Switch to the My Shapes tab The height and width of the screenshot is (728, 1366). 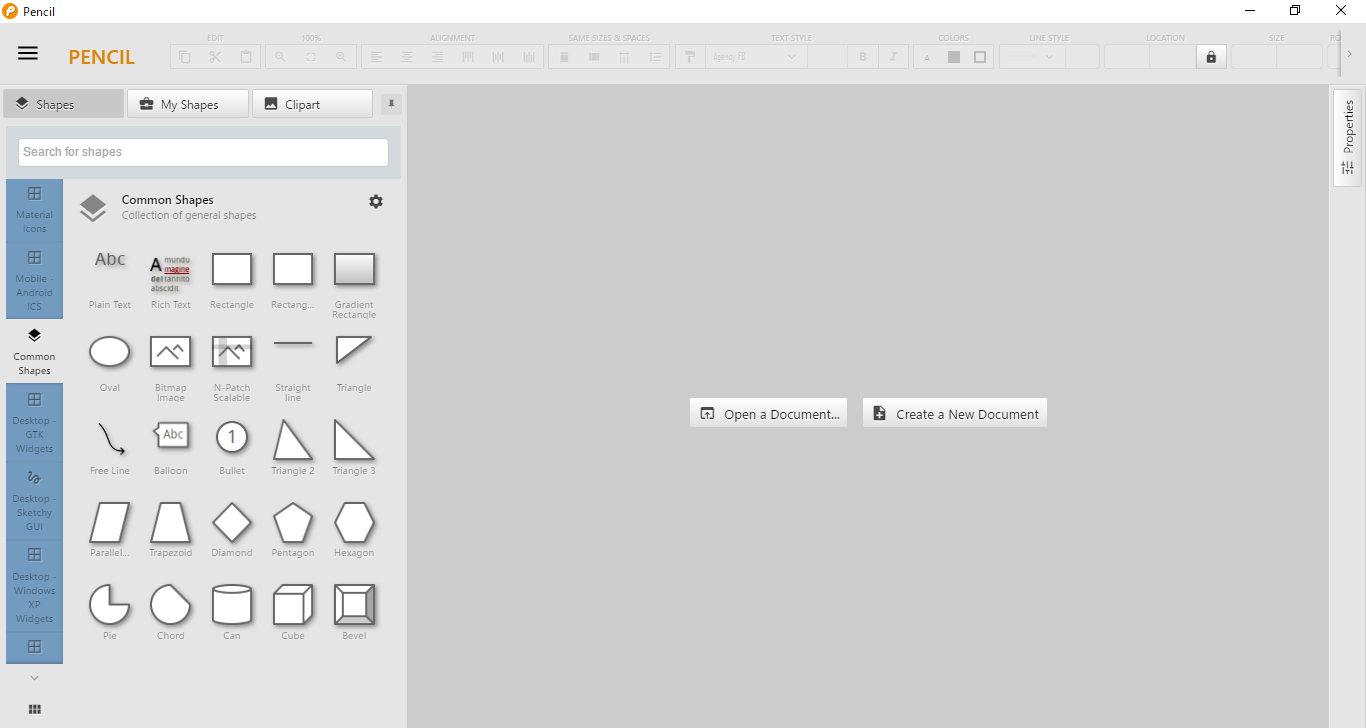click(x=187, y=104)
